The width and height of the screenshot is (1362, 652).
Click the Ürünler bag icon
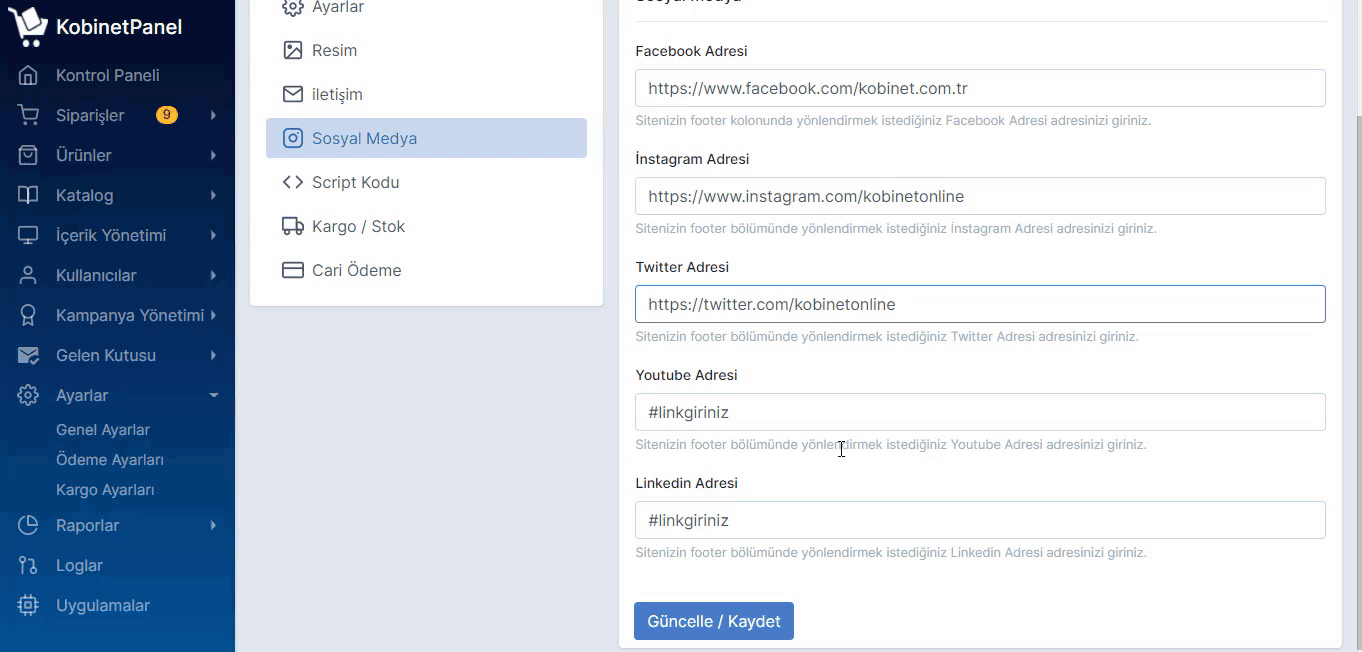(x=28, y=155)
